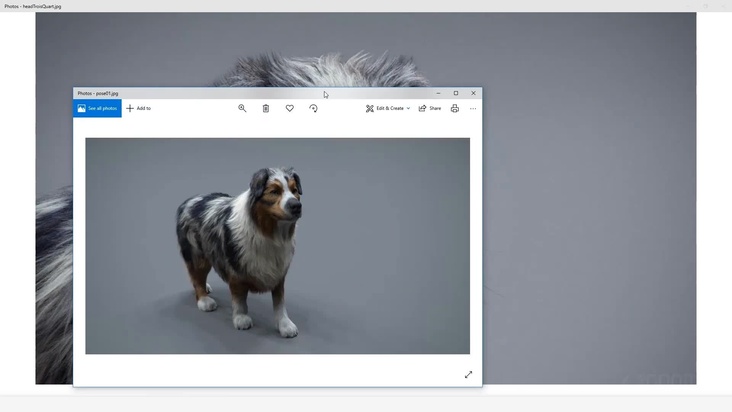Viewport: 732px width, 412px height.
Task: Go to See all photos
Action: [97, 108]
